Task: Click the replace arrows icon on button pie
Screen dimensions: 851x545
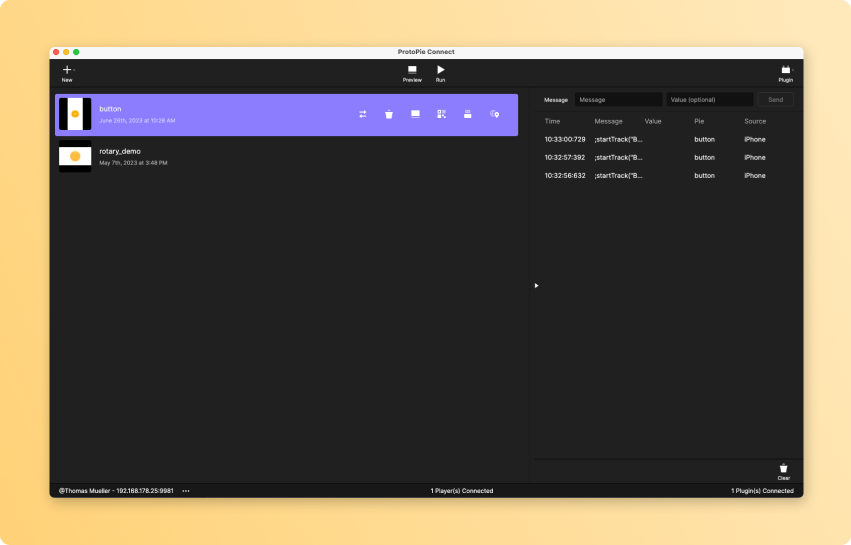Action: click(x=363, y=114)
